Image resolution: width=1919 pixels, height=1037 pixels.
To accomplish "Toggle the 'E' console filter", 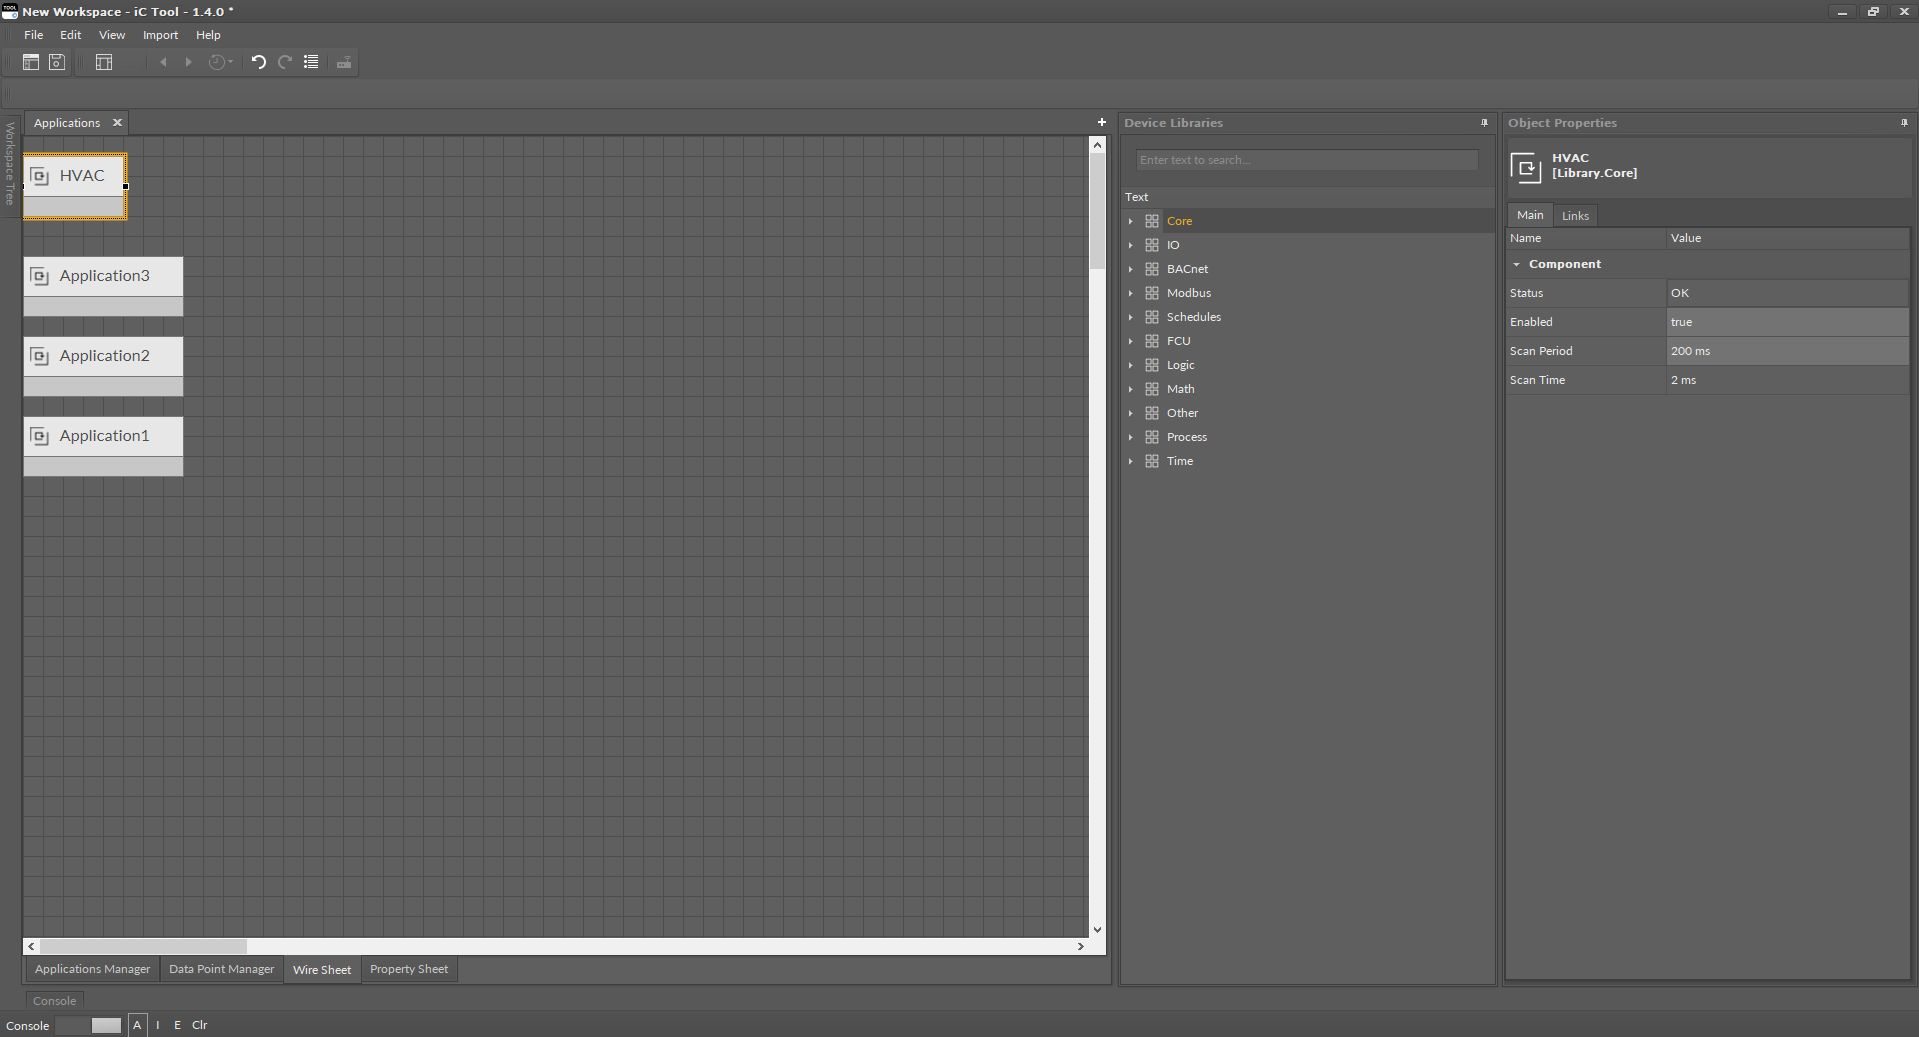I will pos(178,1025).
